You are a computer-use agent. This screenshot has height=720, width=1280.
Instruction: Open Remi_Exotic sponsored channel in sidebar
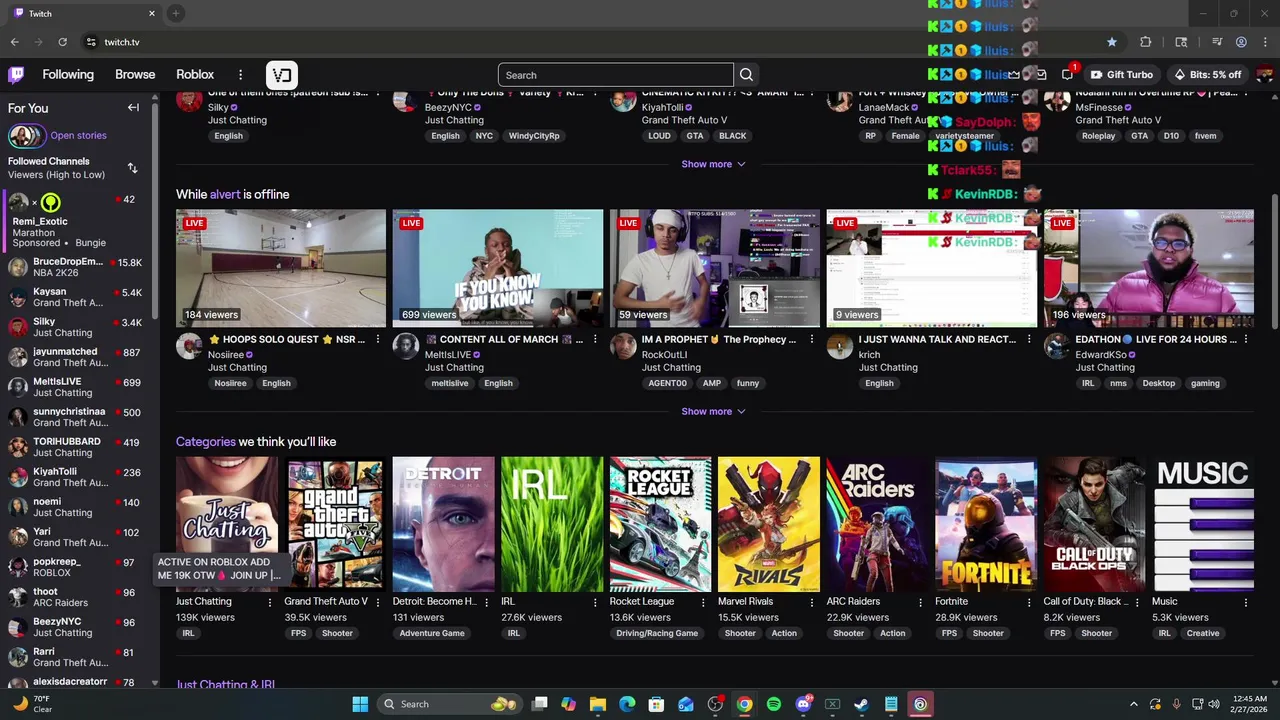pyautogui.click(x=78, y=220)
